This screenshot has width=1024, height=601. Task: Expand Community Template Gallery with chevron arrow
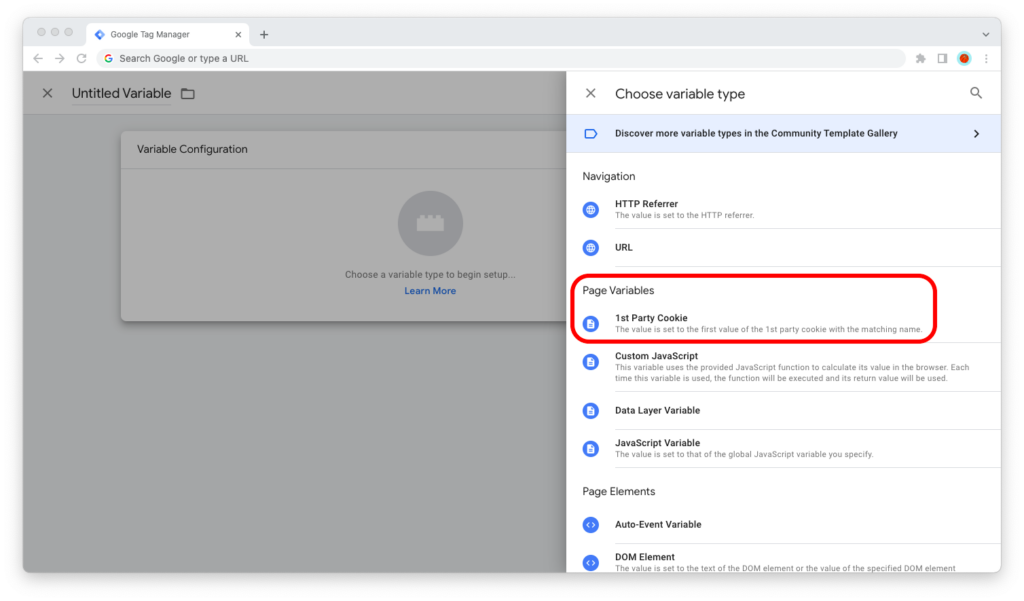coord(976,133)
